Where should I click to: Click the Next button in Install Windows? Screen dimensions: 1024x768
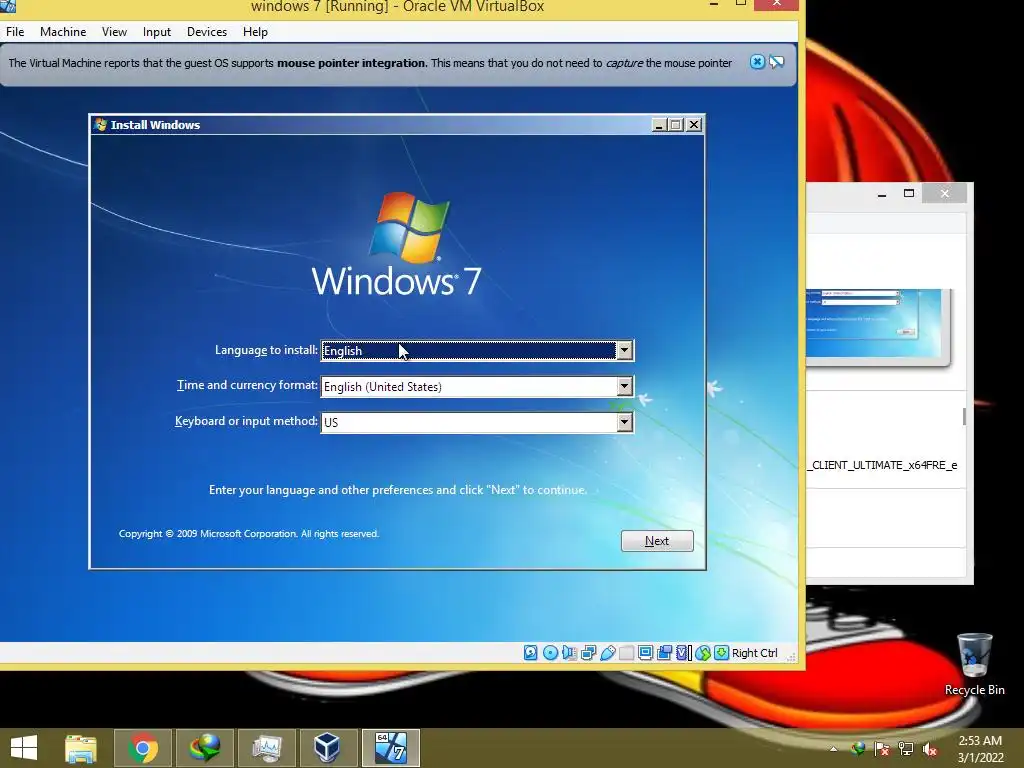coord(657,541)
